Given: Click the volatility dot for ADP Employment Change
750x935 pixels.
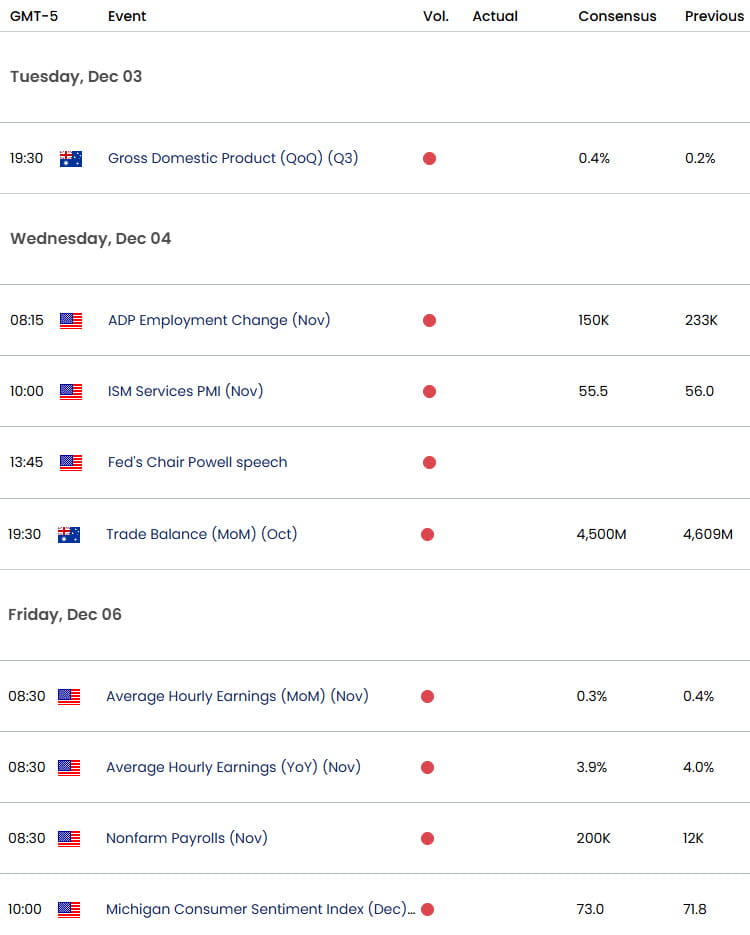Looking at the screenshot, I should tap(429, 320).
